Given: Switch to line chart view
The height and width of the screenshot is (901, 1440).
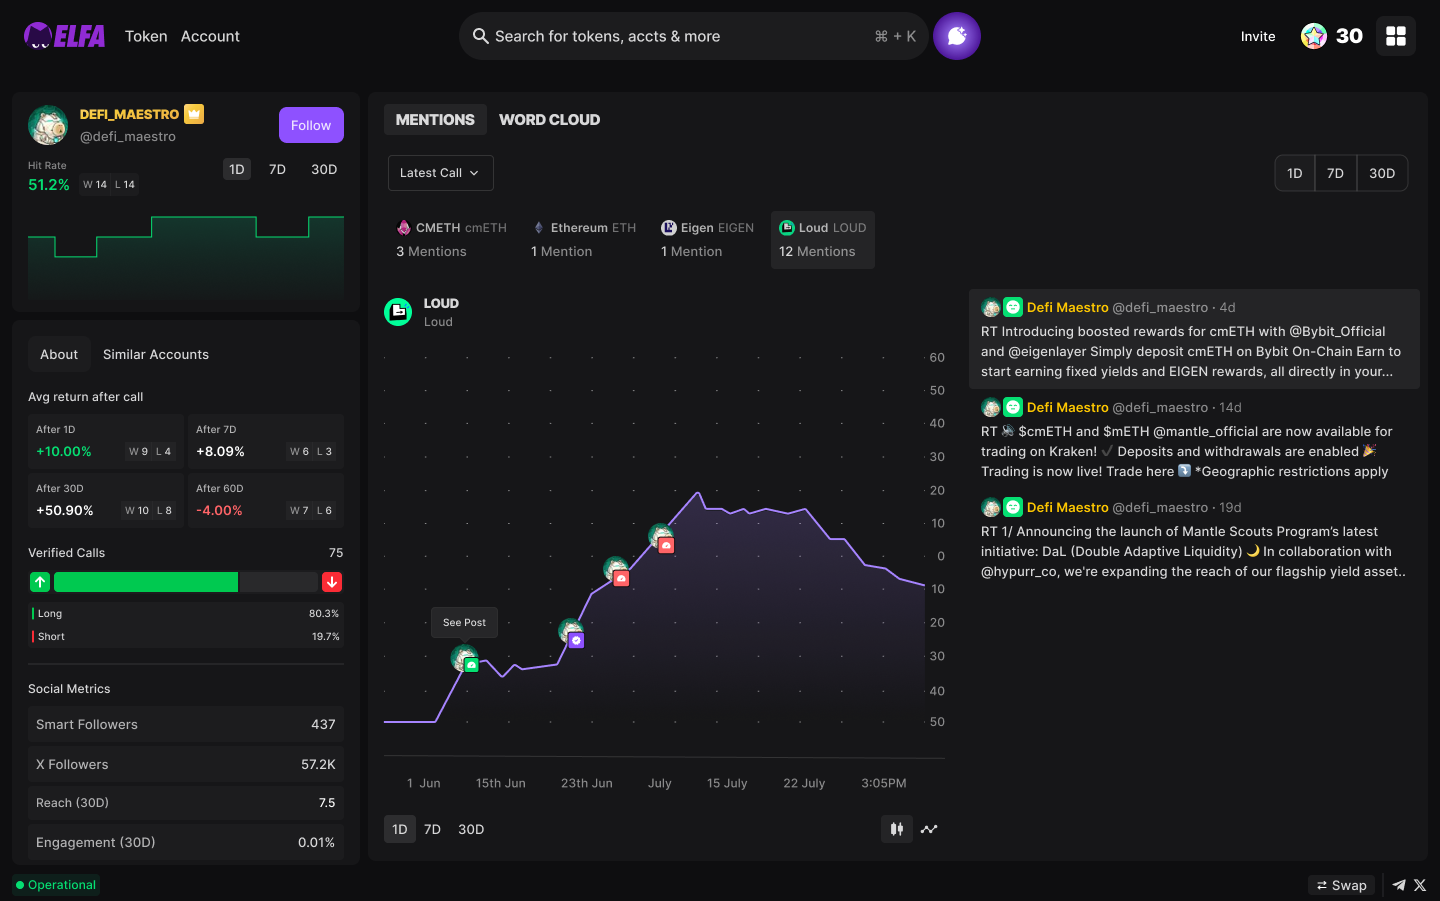Looking at the screenshot, I should 929,829.
